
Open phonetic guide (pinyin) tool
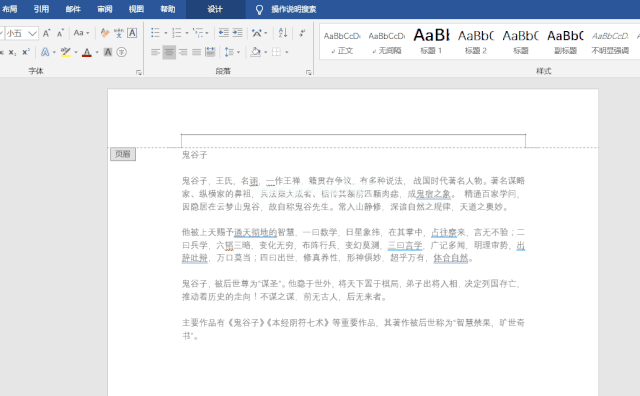119,33
